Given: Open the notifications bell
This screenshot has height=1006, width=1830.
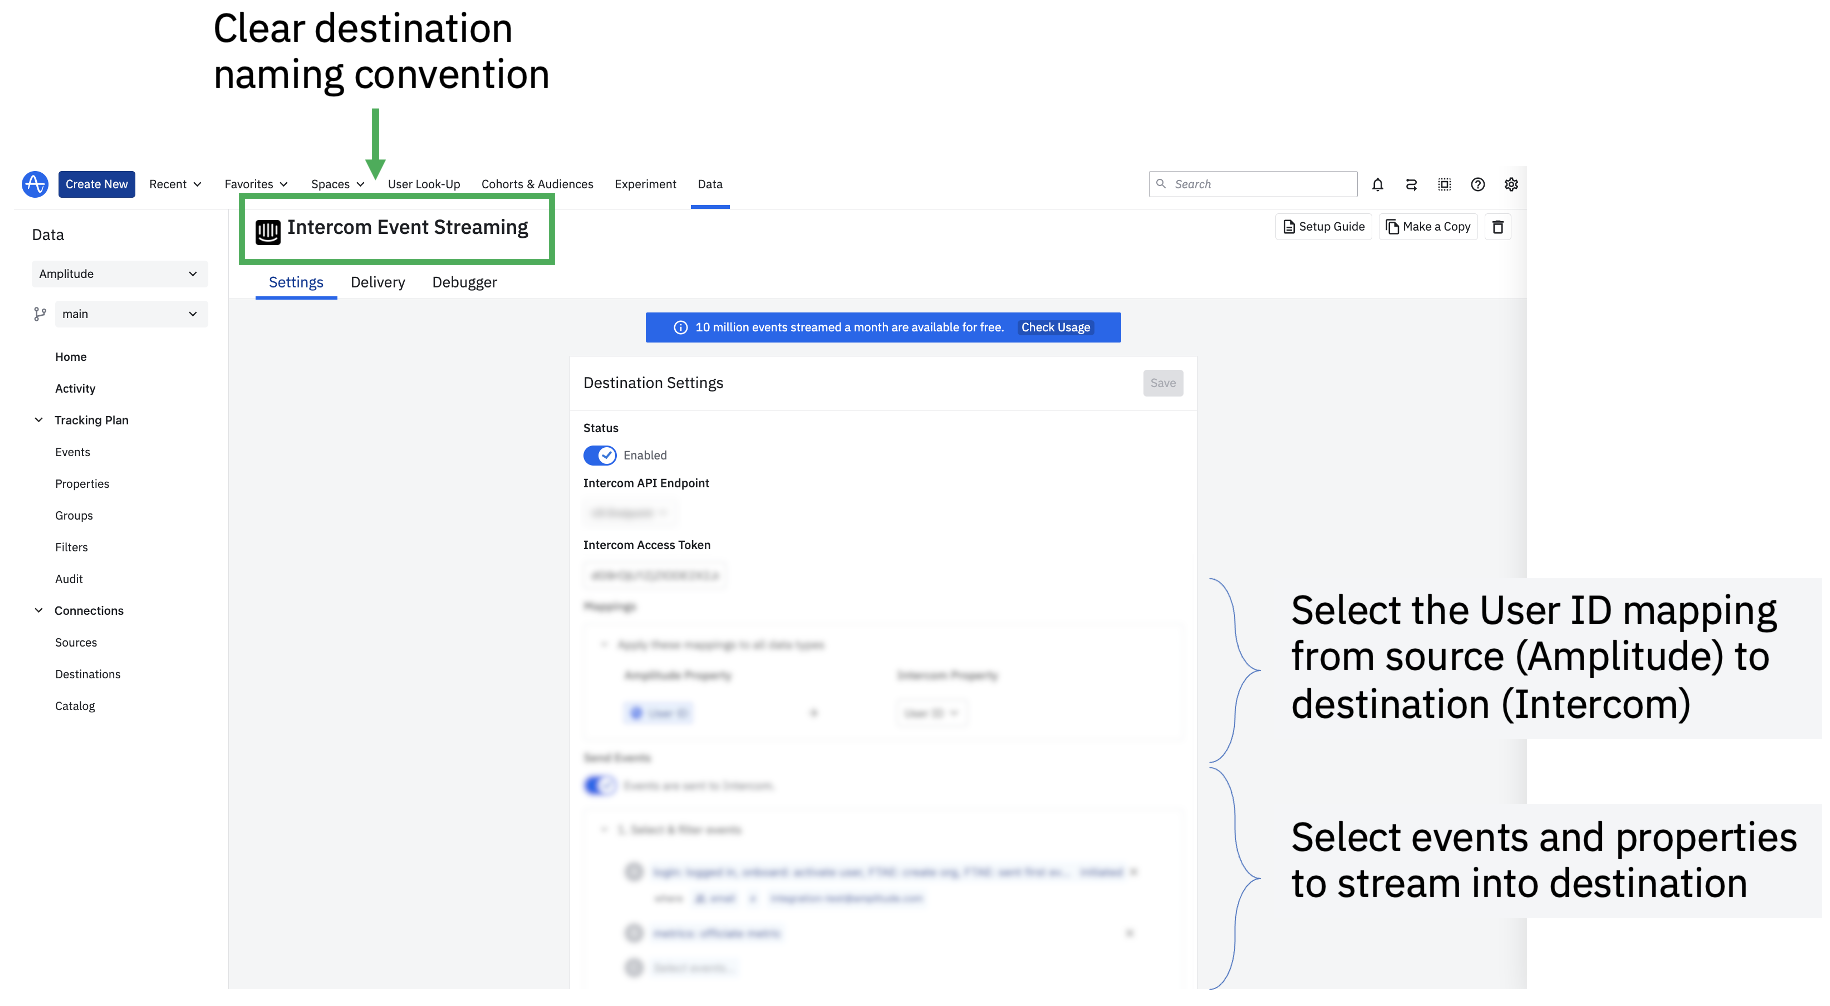Looking at the screenshot, I should click(x=1377, y=185).
